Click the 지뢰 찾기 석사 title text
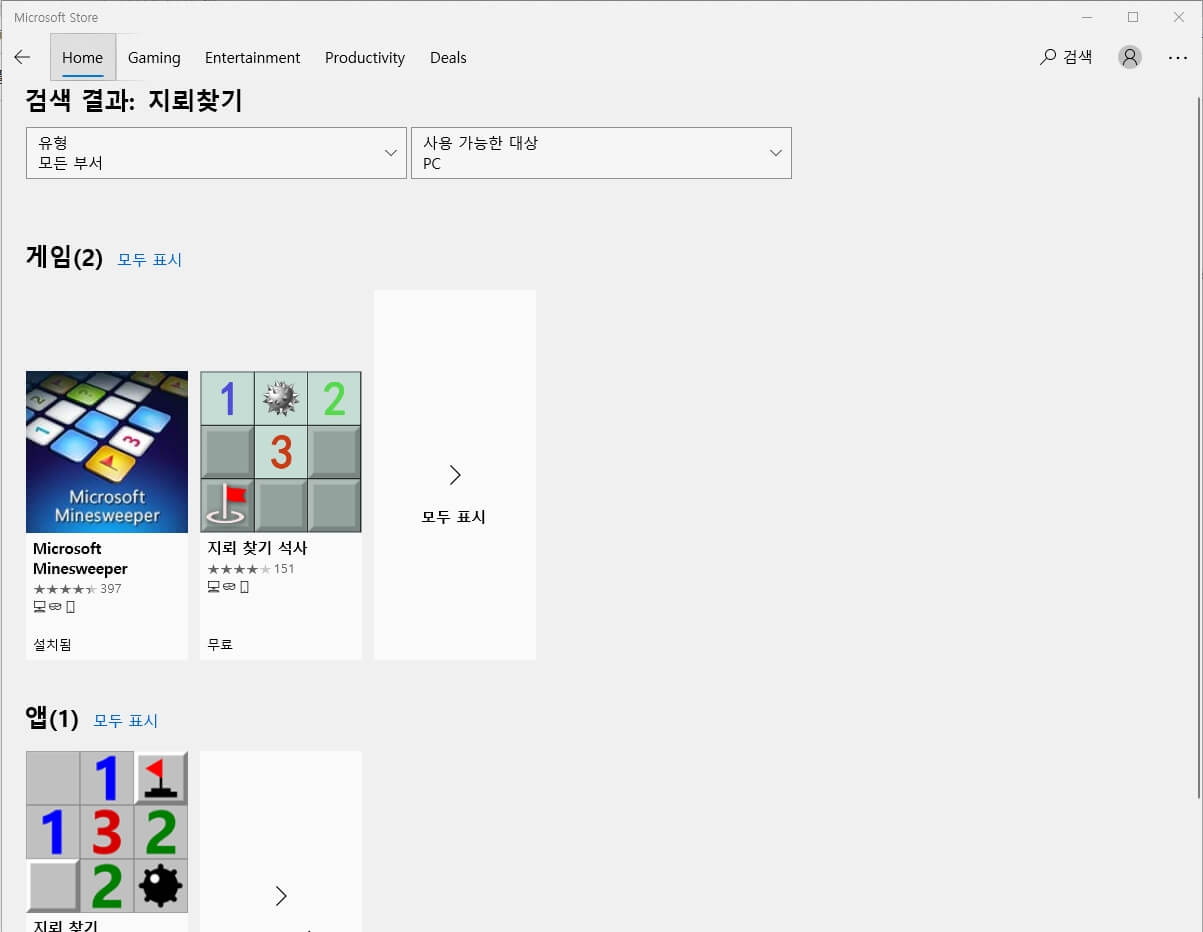This screenshot has width=1203, height=932. coord(257,548)
